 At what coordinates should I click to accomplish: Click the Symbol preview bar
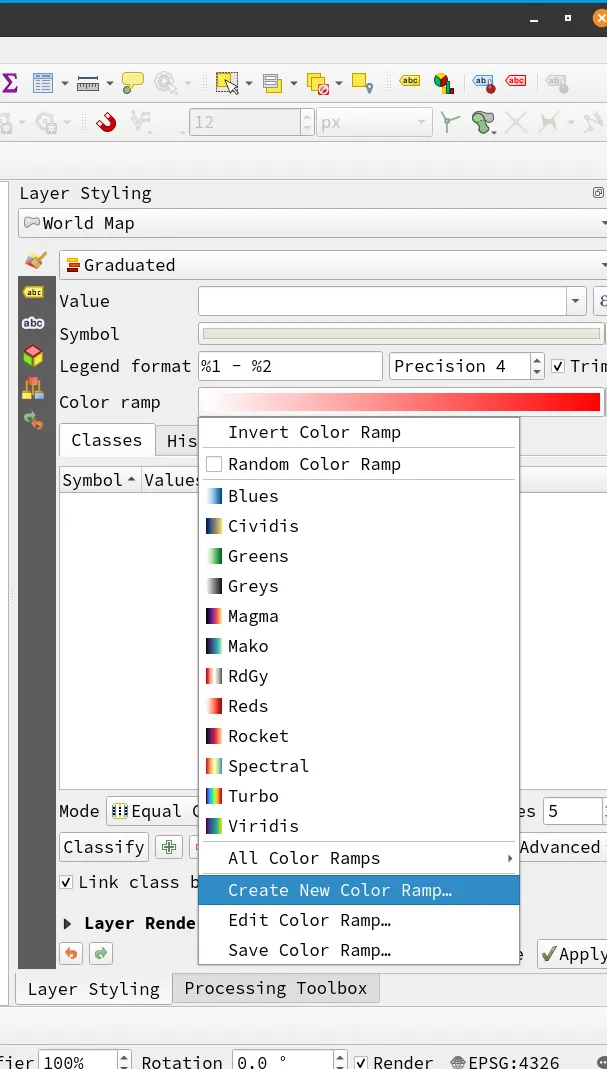click(401, 333)
